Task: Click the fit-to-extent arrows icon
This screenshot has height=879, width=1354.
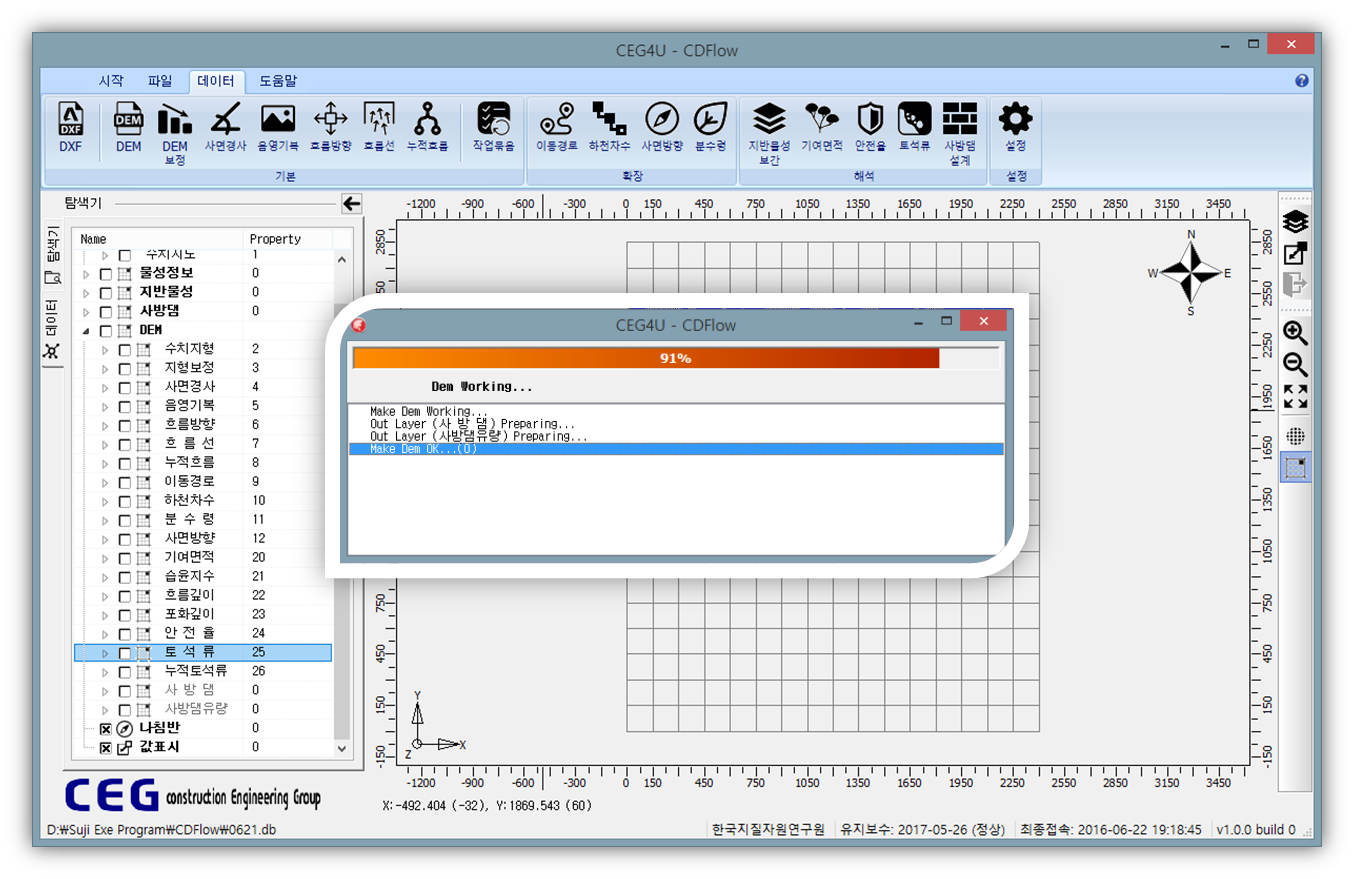Action: [x=1296, y=397]
